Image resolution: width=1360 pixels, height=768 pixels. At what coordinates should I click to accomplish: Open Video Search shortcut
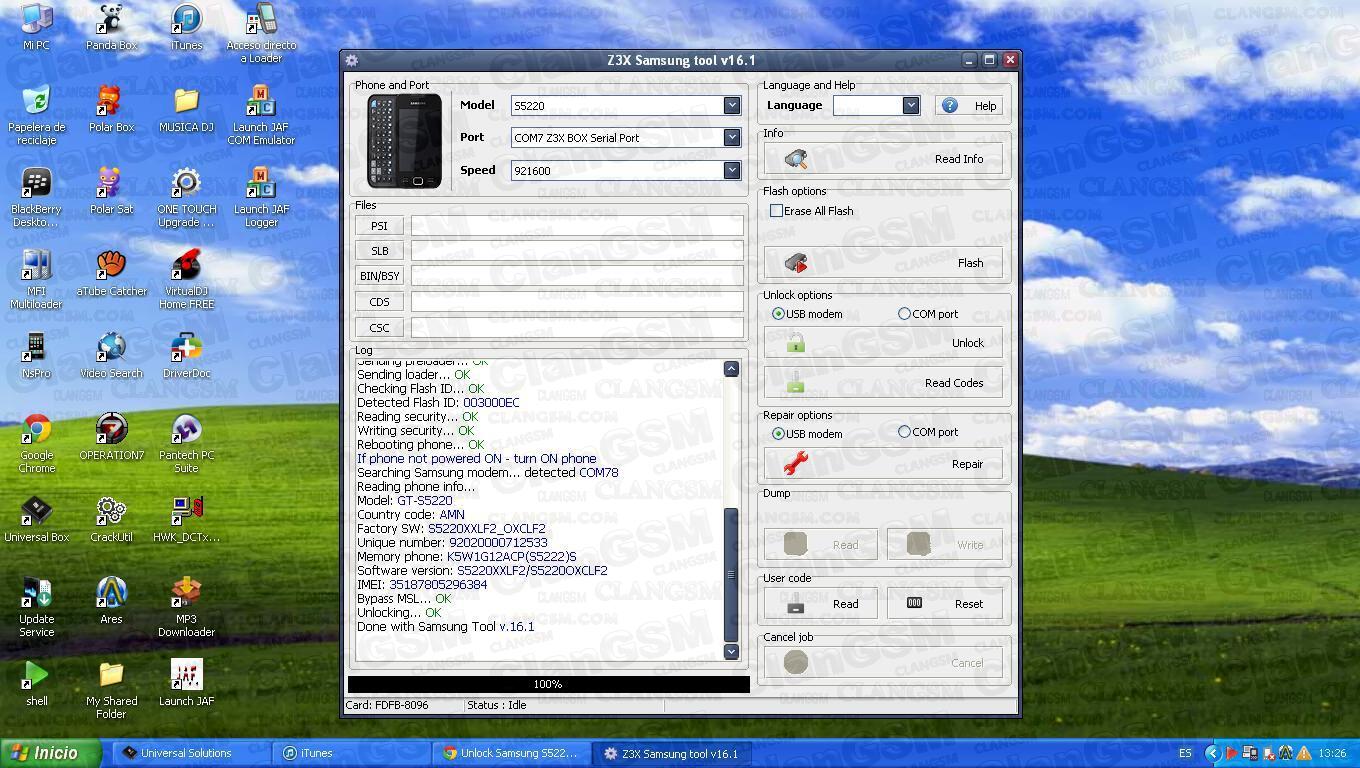(111, 355)
